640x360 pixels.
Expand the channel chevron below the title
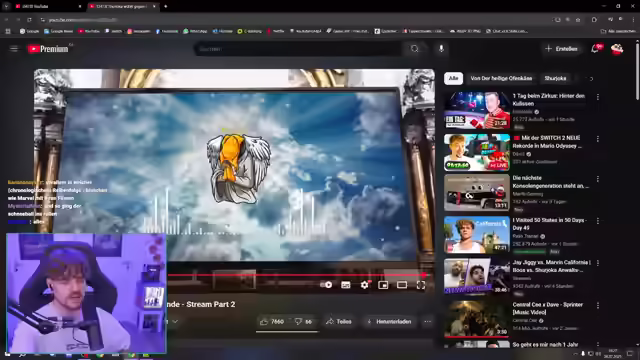pos(175,322)
